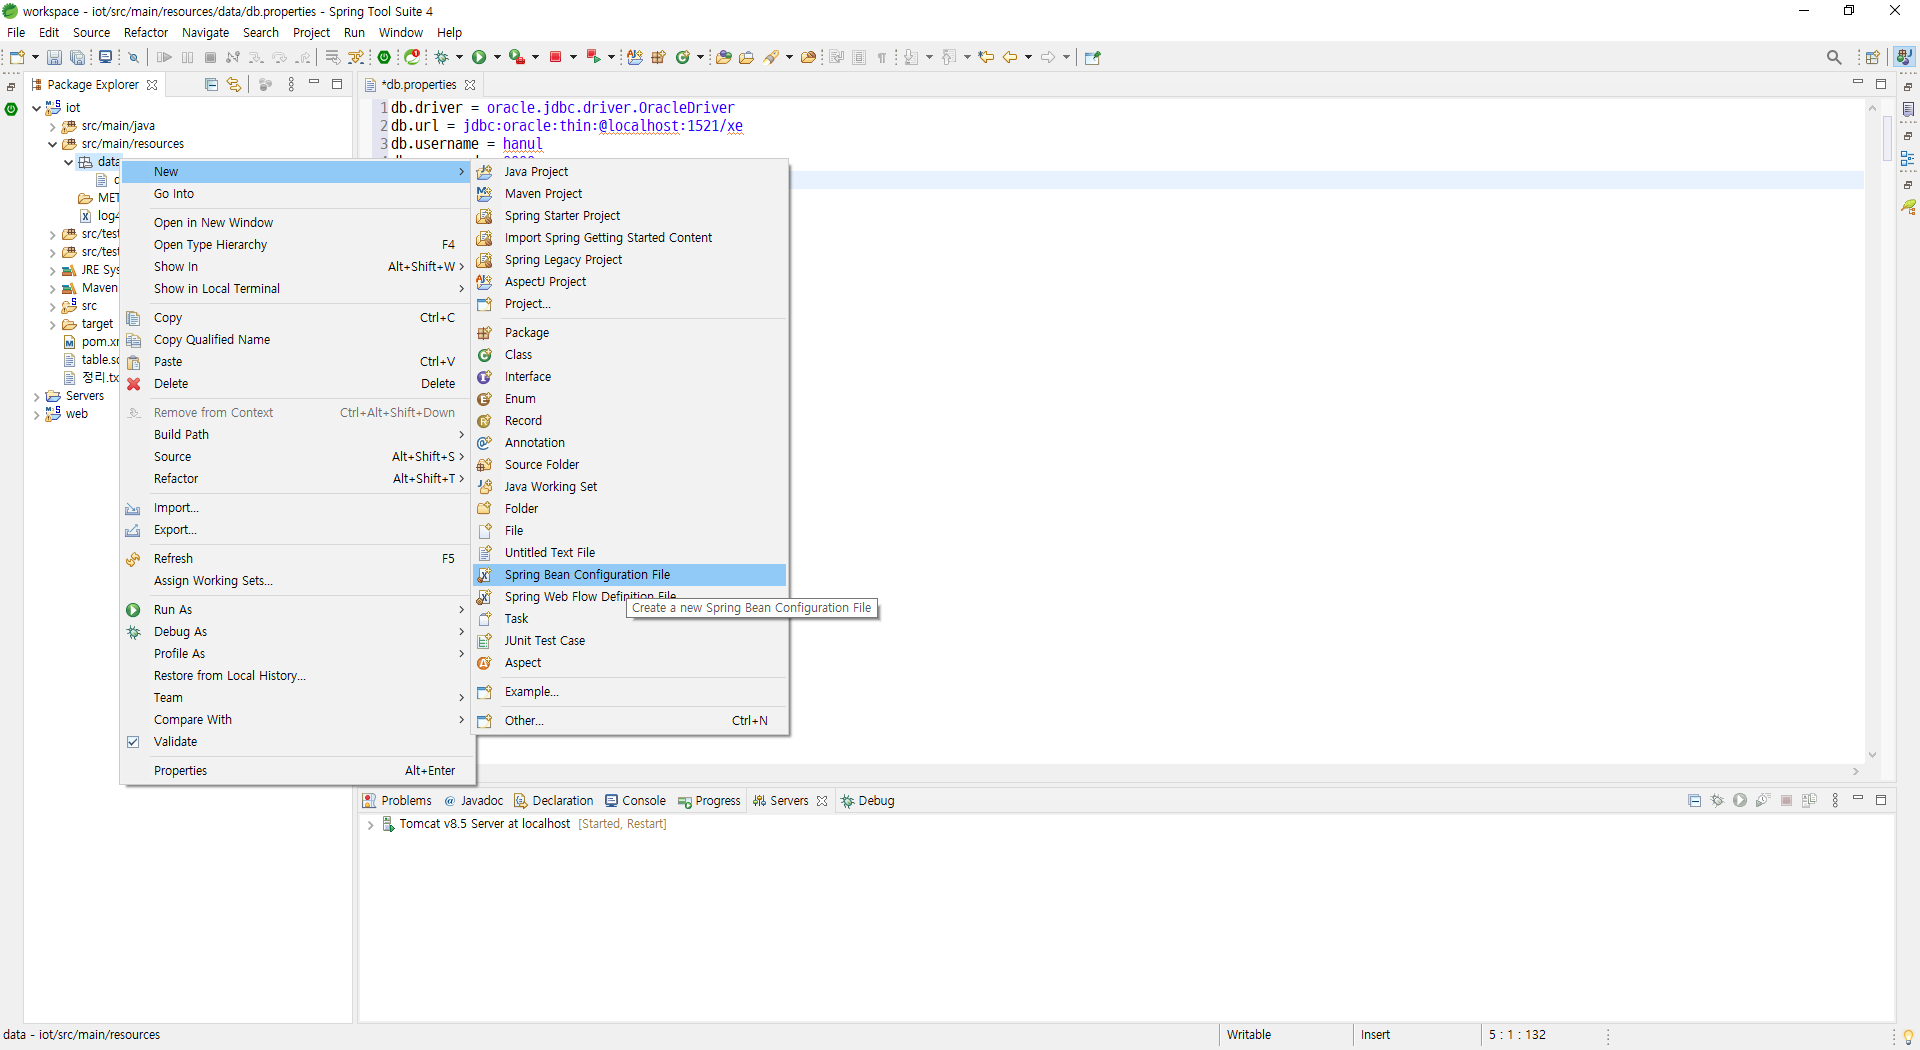This screenshot has width=1920, height=1050.
Task: Click Properties in the context menu
Action: [297, 771]
